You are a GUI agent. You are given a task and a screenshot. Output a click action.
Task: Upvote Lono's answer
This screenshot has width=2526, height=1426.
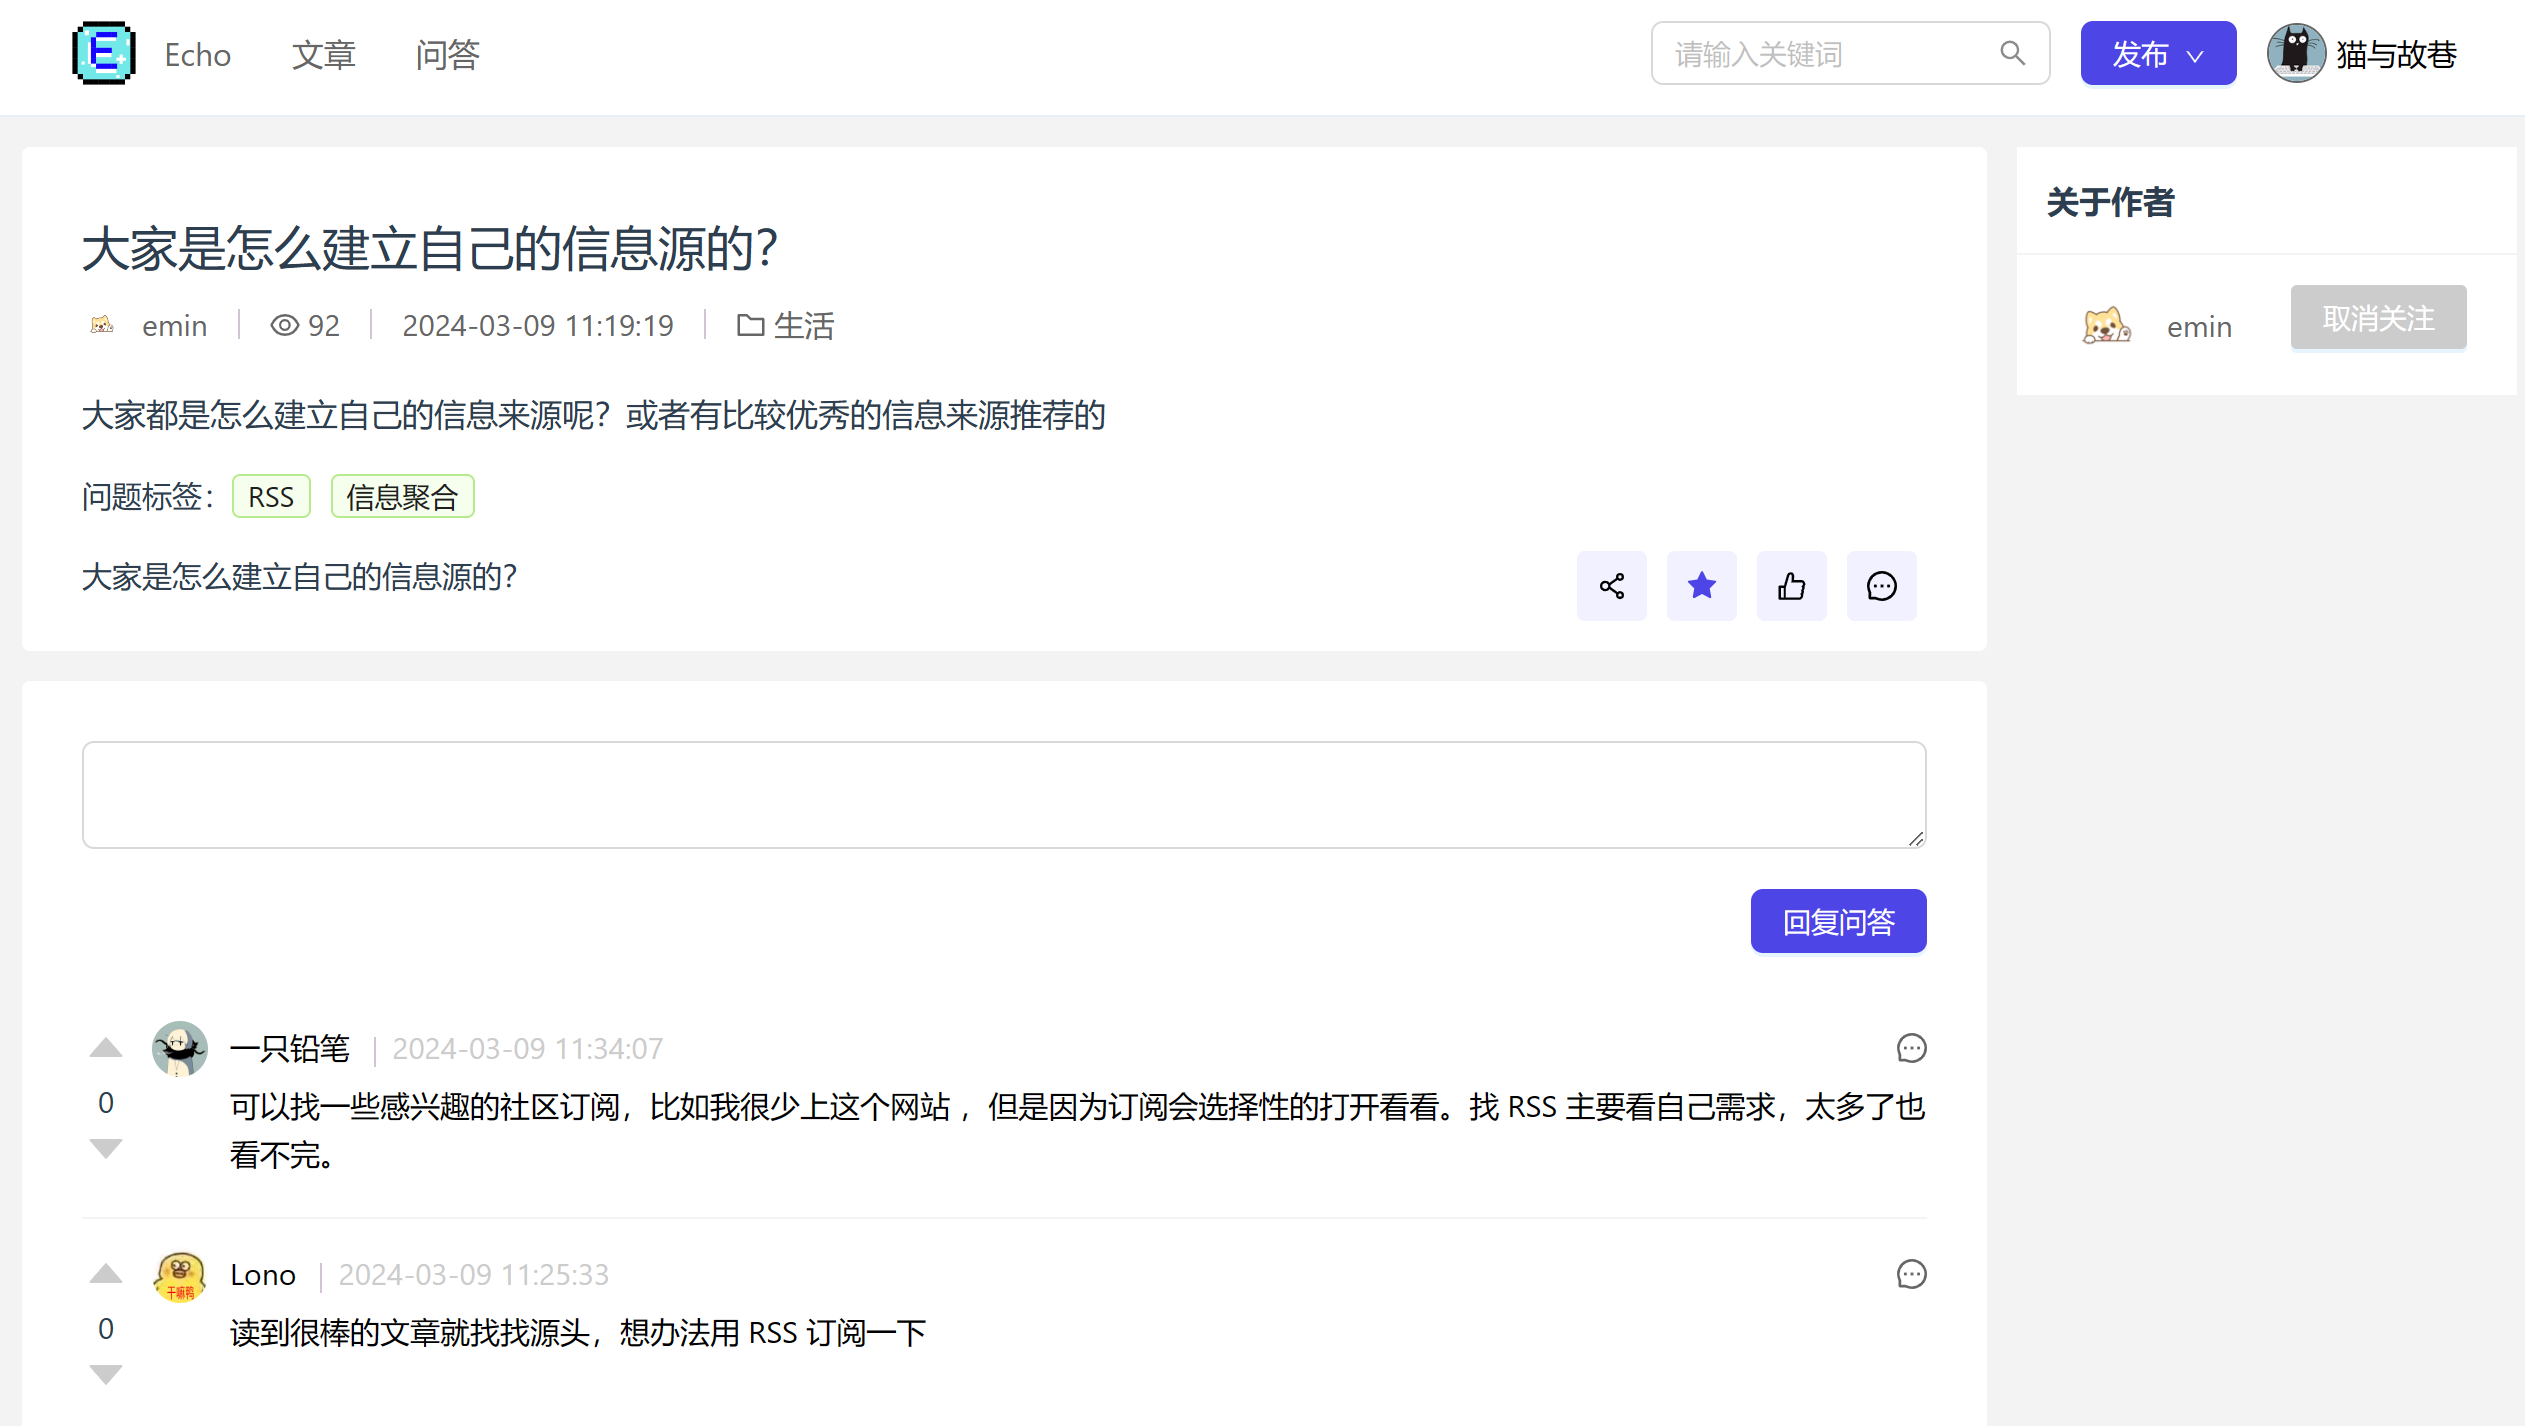105,1274
